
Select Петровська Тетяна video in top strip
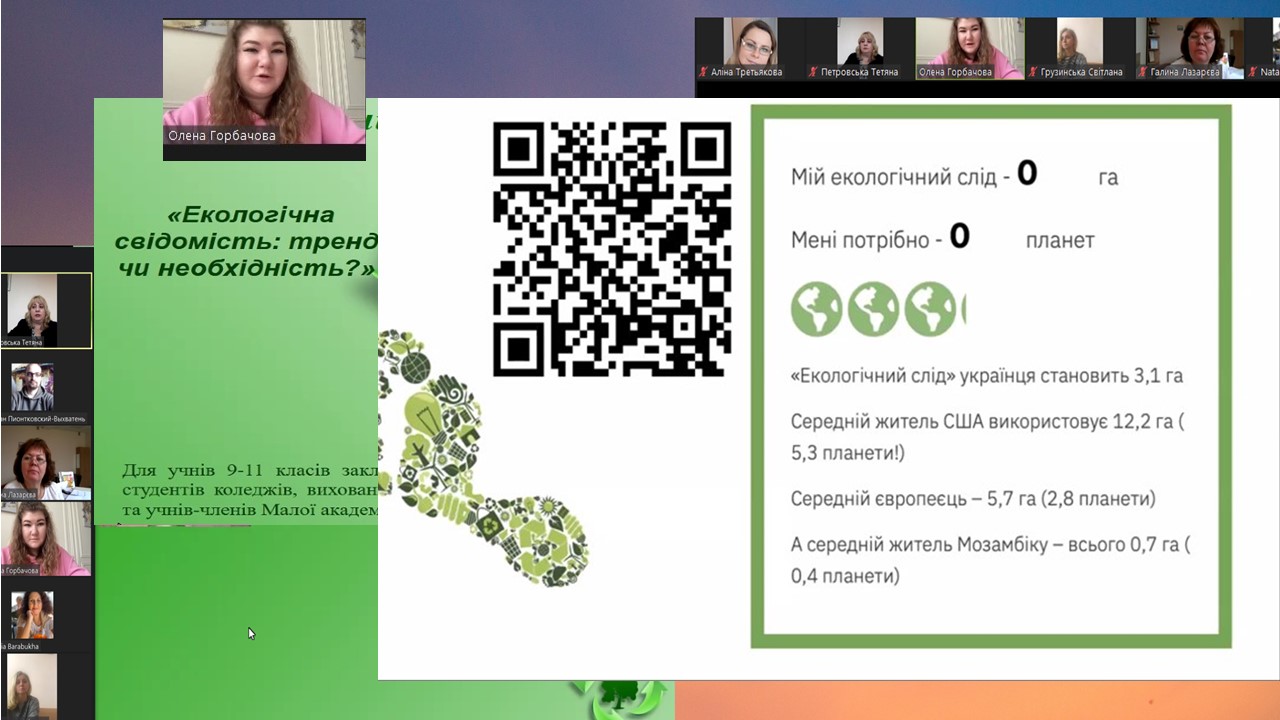coord(859,43)
